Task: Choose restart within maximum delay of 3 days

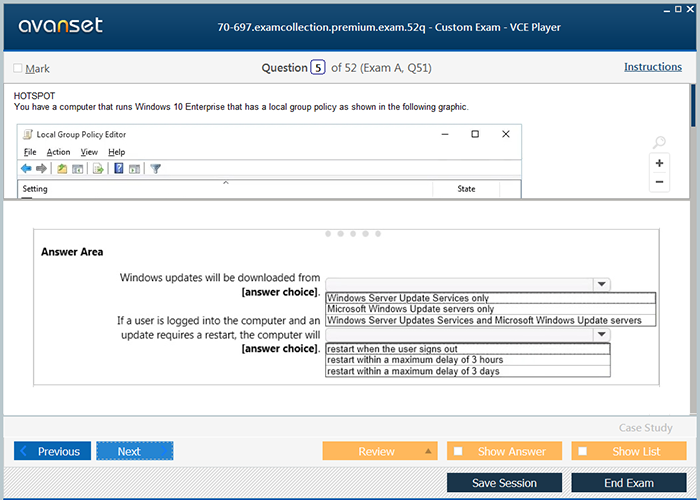Action: 468,371
